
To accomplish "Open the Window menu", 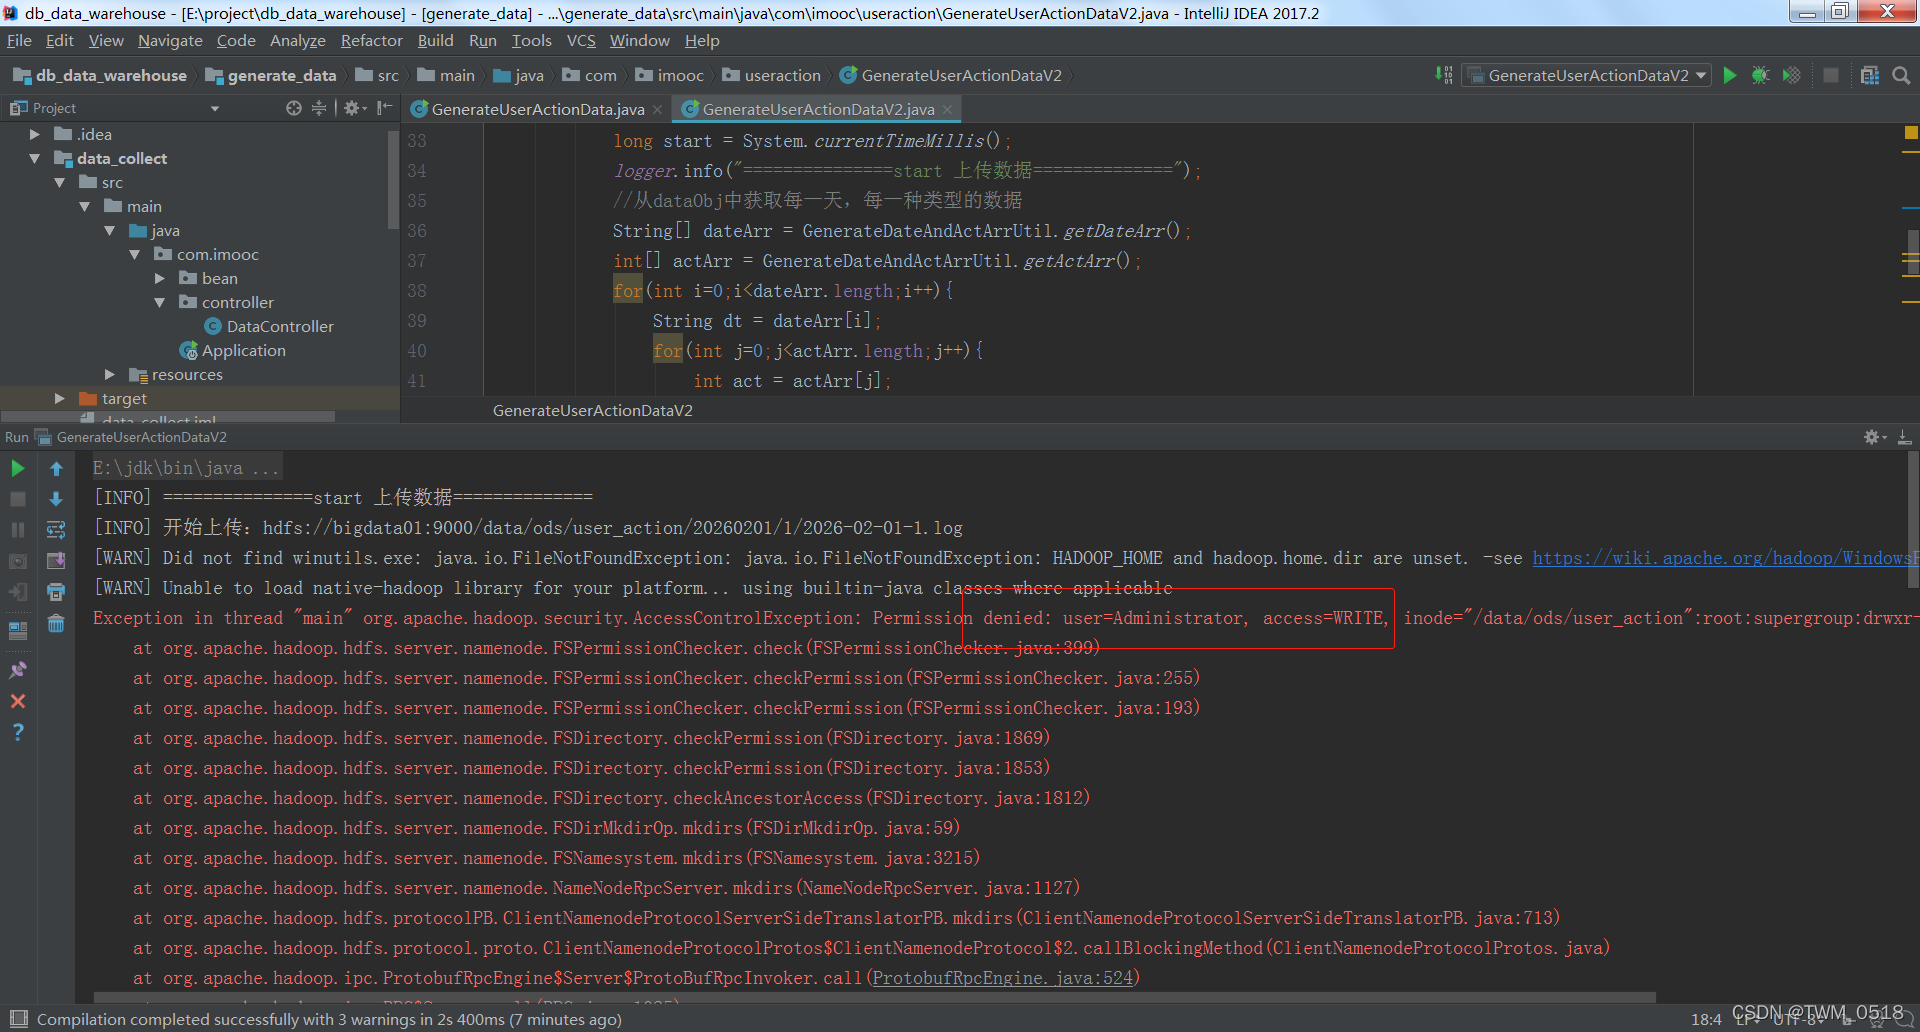I will 639,40.
